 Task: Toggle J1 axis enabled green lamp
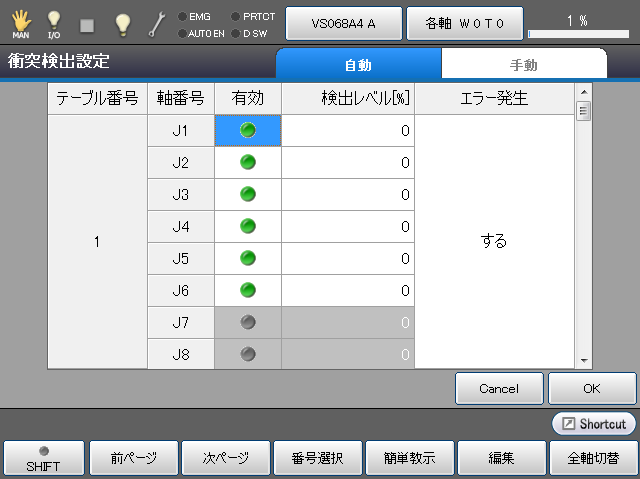[248, 130]
